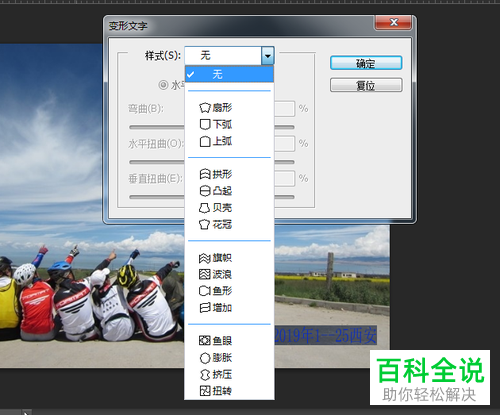Screen dimensions: 500x415
Task: Click the Lower Arc (下弧) shape icon
Action: tap(205, 124)
